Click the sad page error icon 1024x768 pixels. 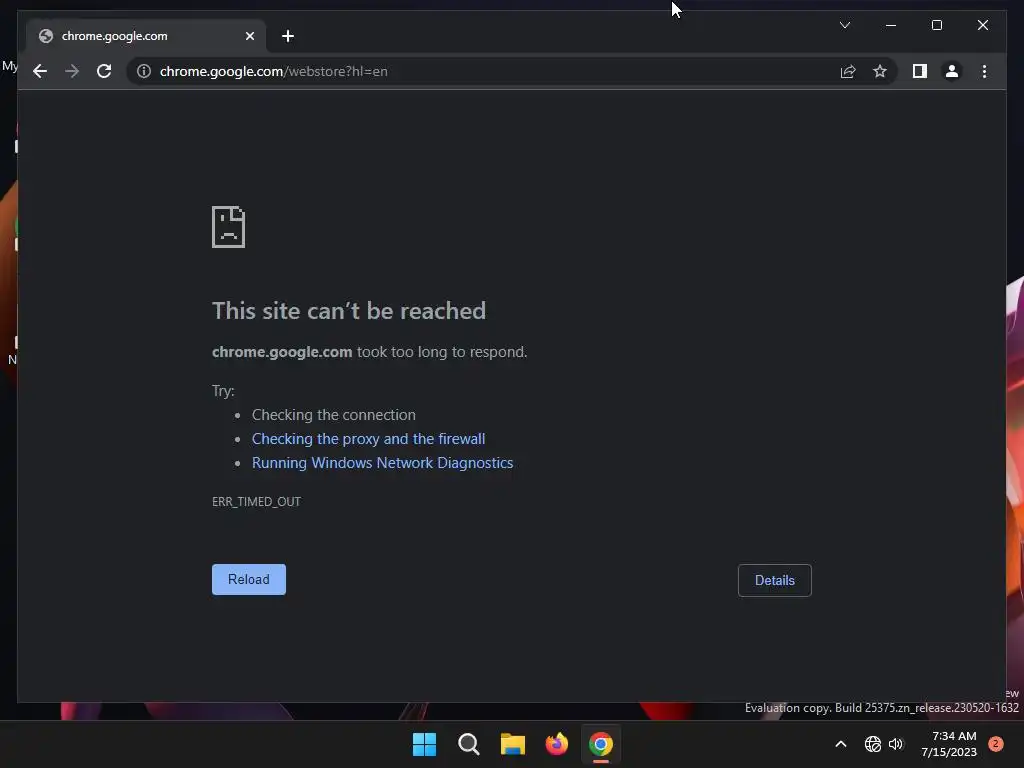click(229, 227)
